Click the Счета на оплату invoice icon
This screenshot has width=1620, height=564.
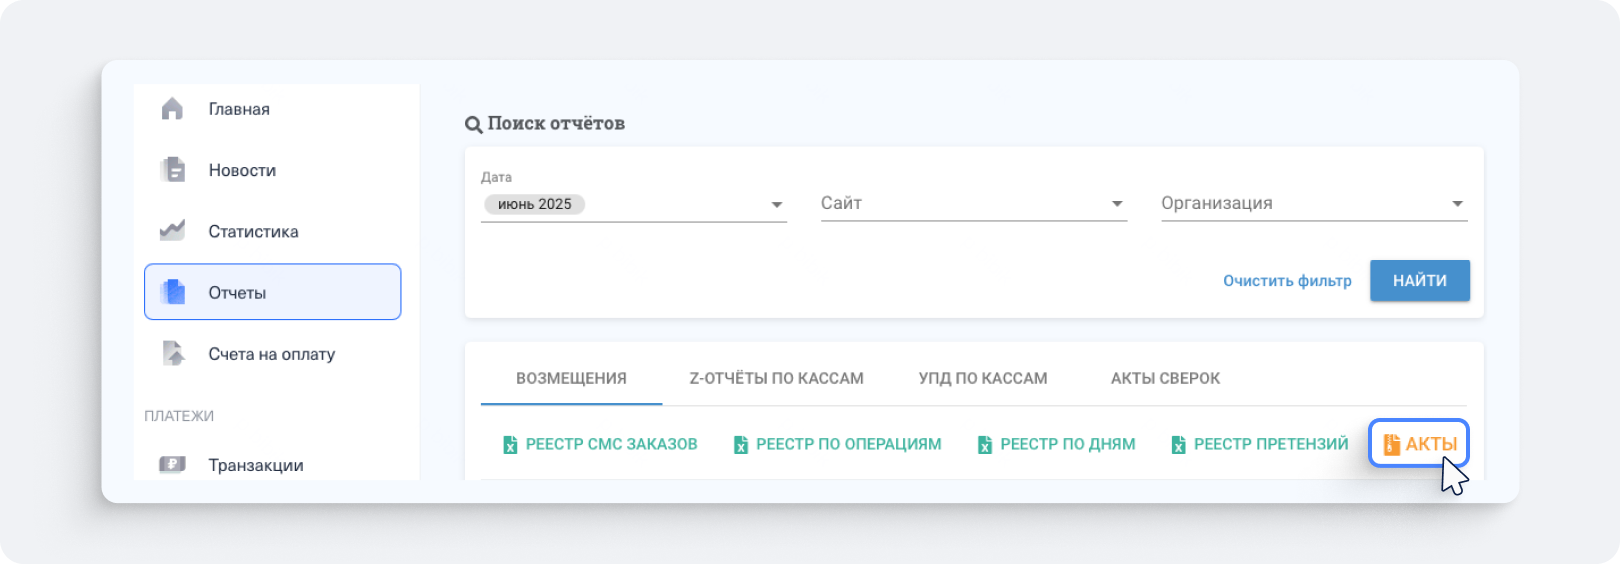[173, 353]
